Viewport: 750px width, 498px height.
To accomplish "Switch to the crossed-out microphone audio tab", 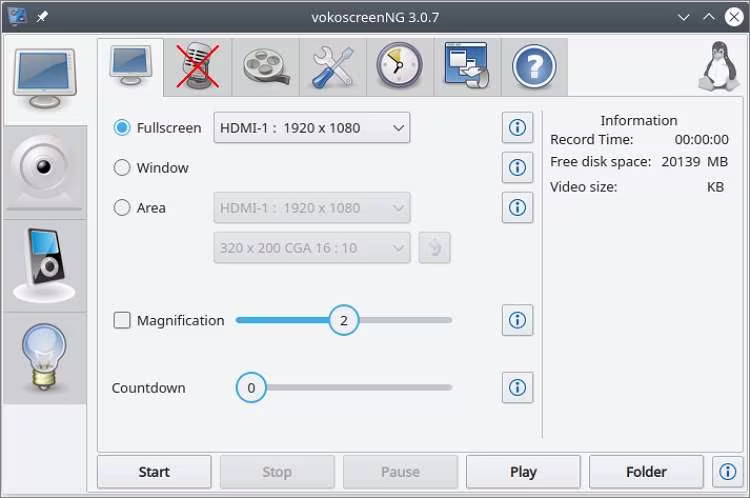I will point(198,67).
